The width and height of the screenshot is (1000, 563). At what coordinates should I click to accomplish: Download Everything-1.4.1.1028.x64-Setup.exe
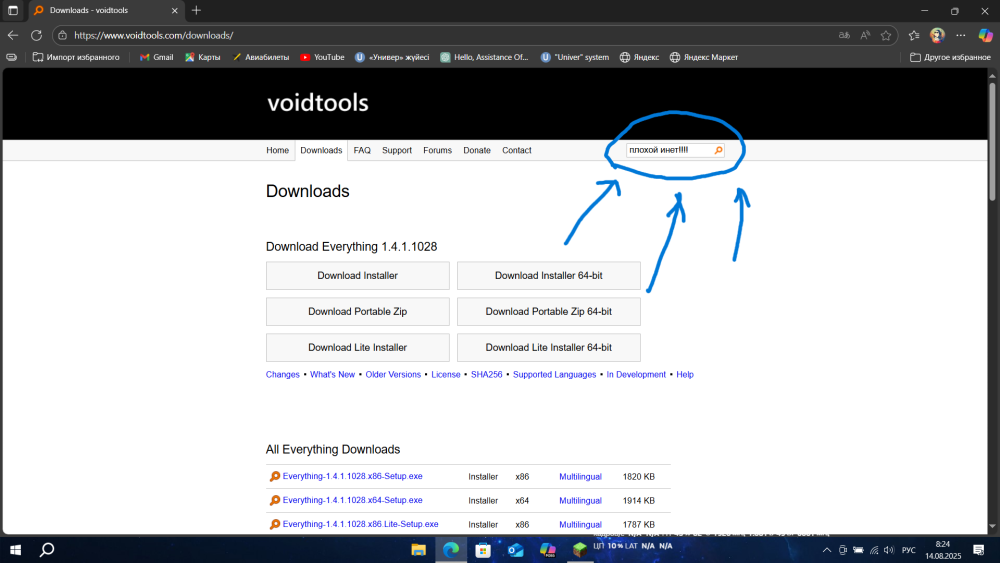352,501
